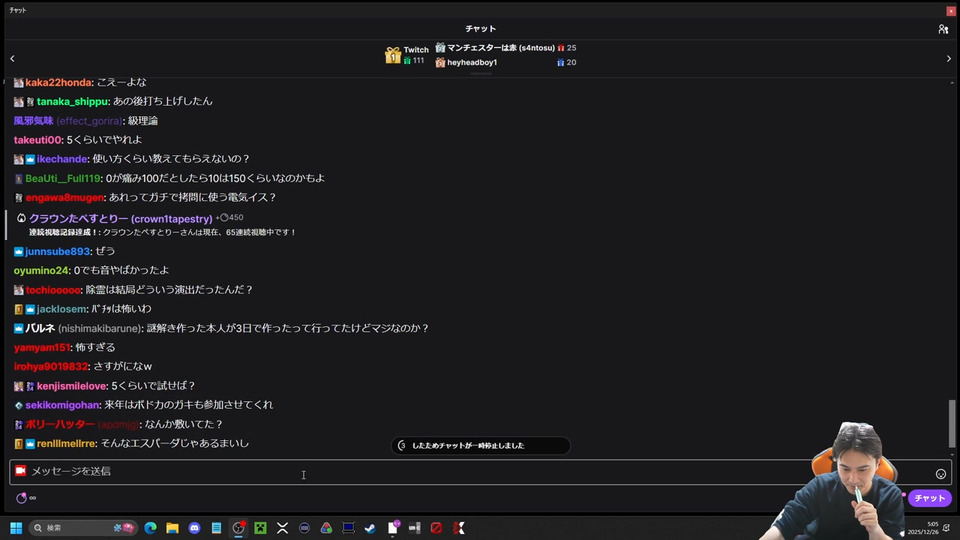Open crown1tapestry's username in watch streak
960x540 pixels.
tap(121, 219)
